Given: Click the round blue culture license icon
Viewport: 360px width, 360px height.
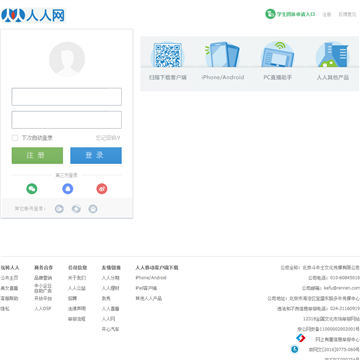Looking at the screenshot, I should coord(294,349).
